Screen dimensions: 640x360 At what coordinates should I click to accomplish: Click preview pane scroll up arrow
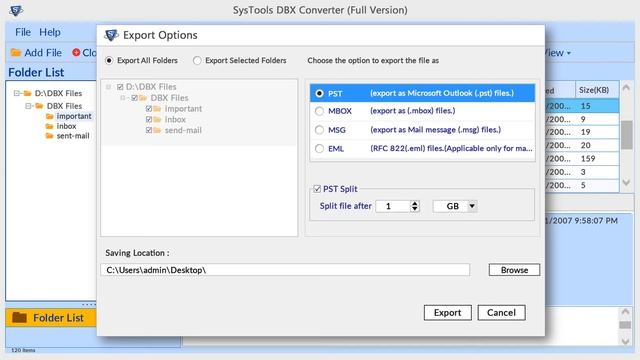625,312
